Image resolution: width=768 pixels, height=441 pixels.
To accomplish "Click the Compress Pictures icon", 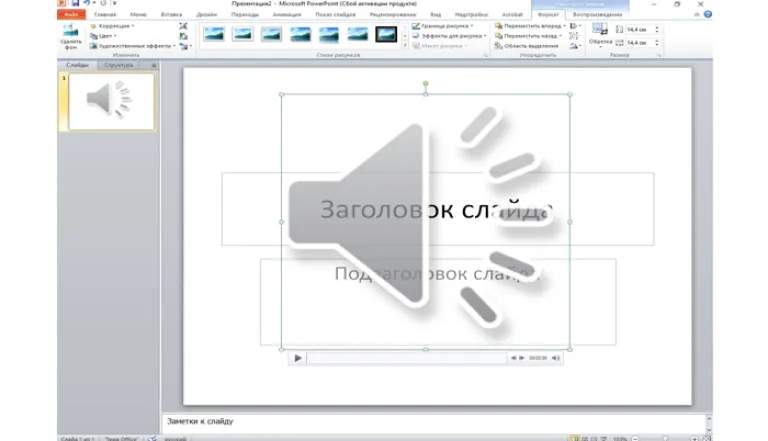I will point(183,26).
